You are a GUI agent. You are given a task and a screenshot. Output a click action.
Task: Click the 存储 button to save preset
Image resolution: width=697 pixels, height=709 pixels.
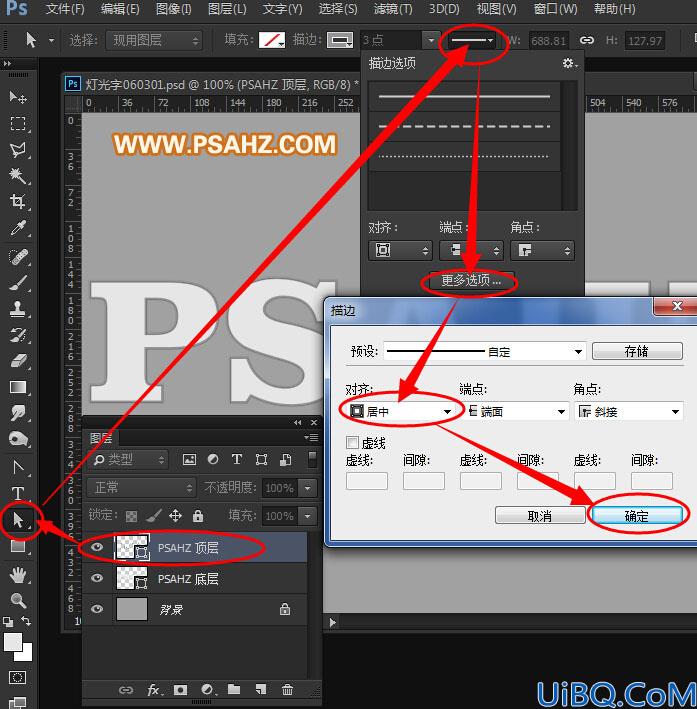(x=637, y=351)
